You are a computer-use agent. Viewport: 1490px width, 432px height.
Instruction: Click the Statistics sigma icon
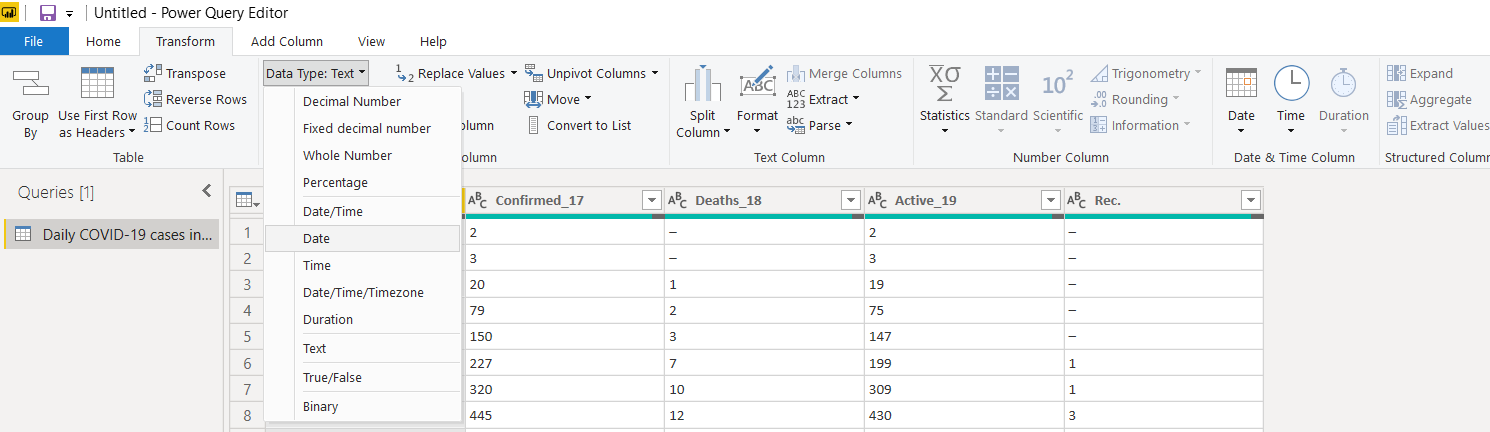tap(944, 84)
